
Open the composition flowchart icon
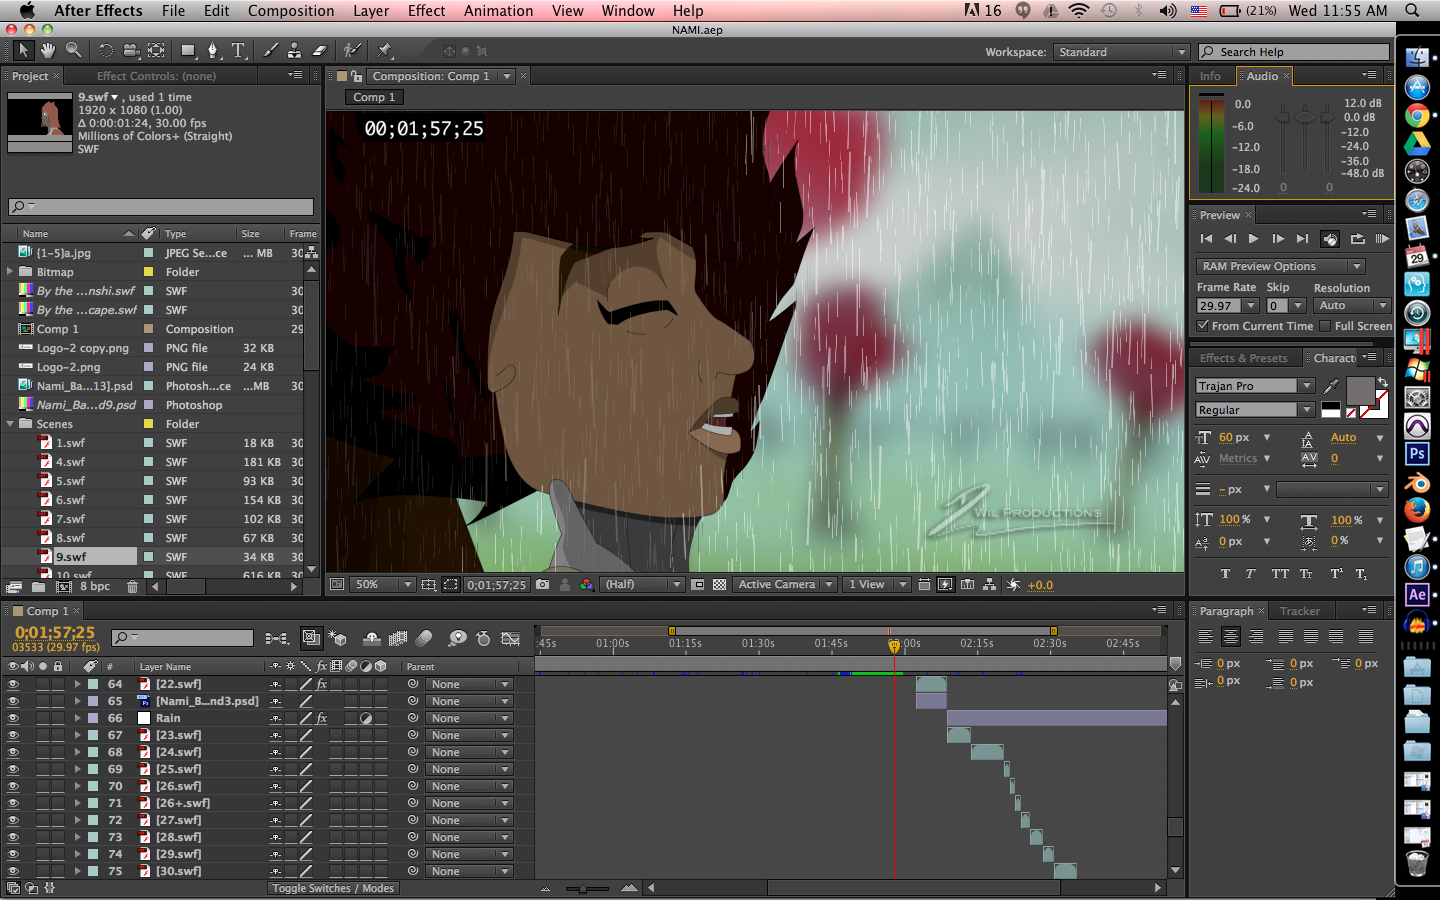990,585
